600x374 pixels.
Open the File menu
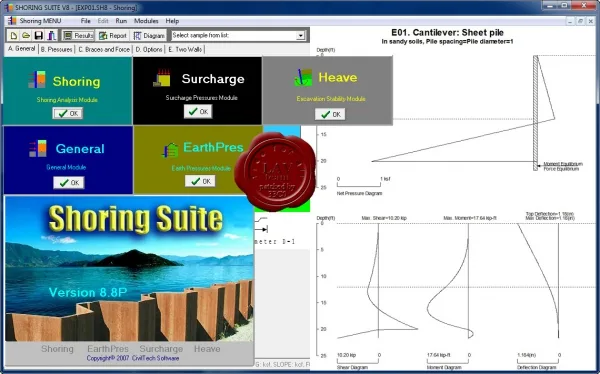click(x=85, y=21)
